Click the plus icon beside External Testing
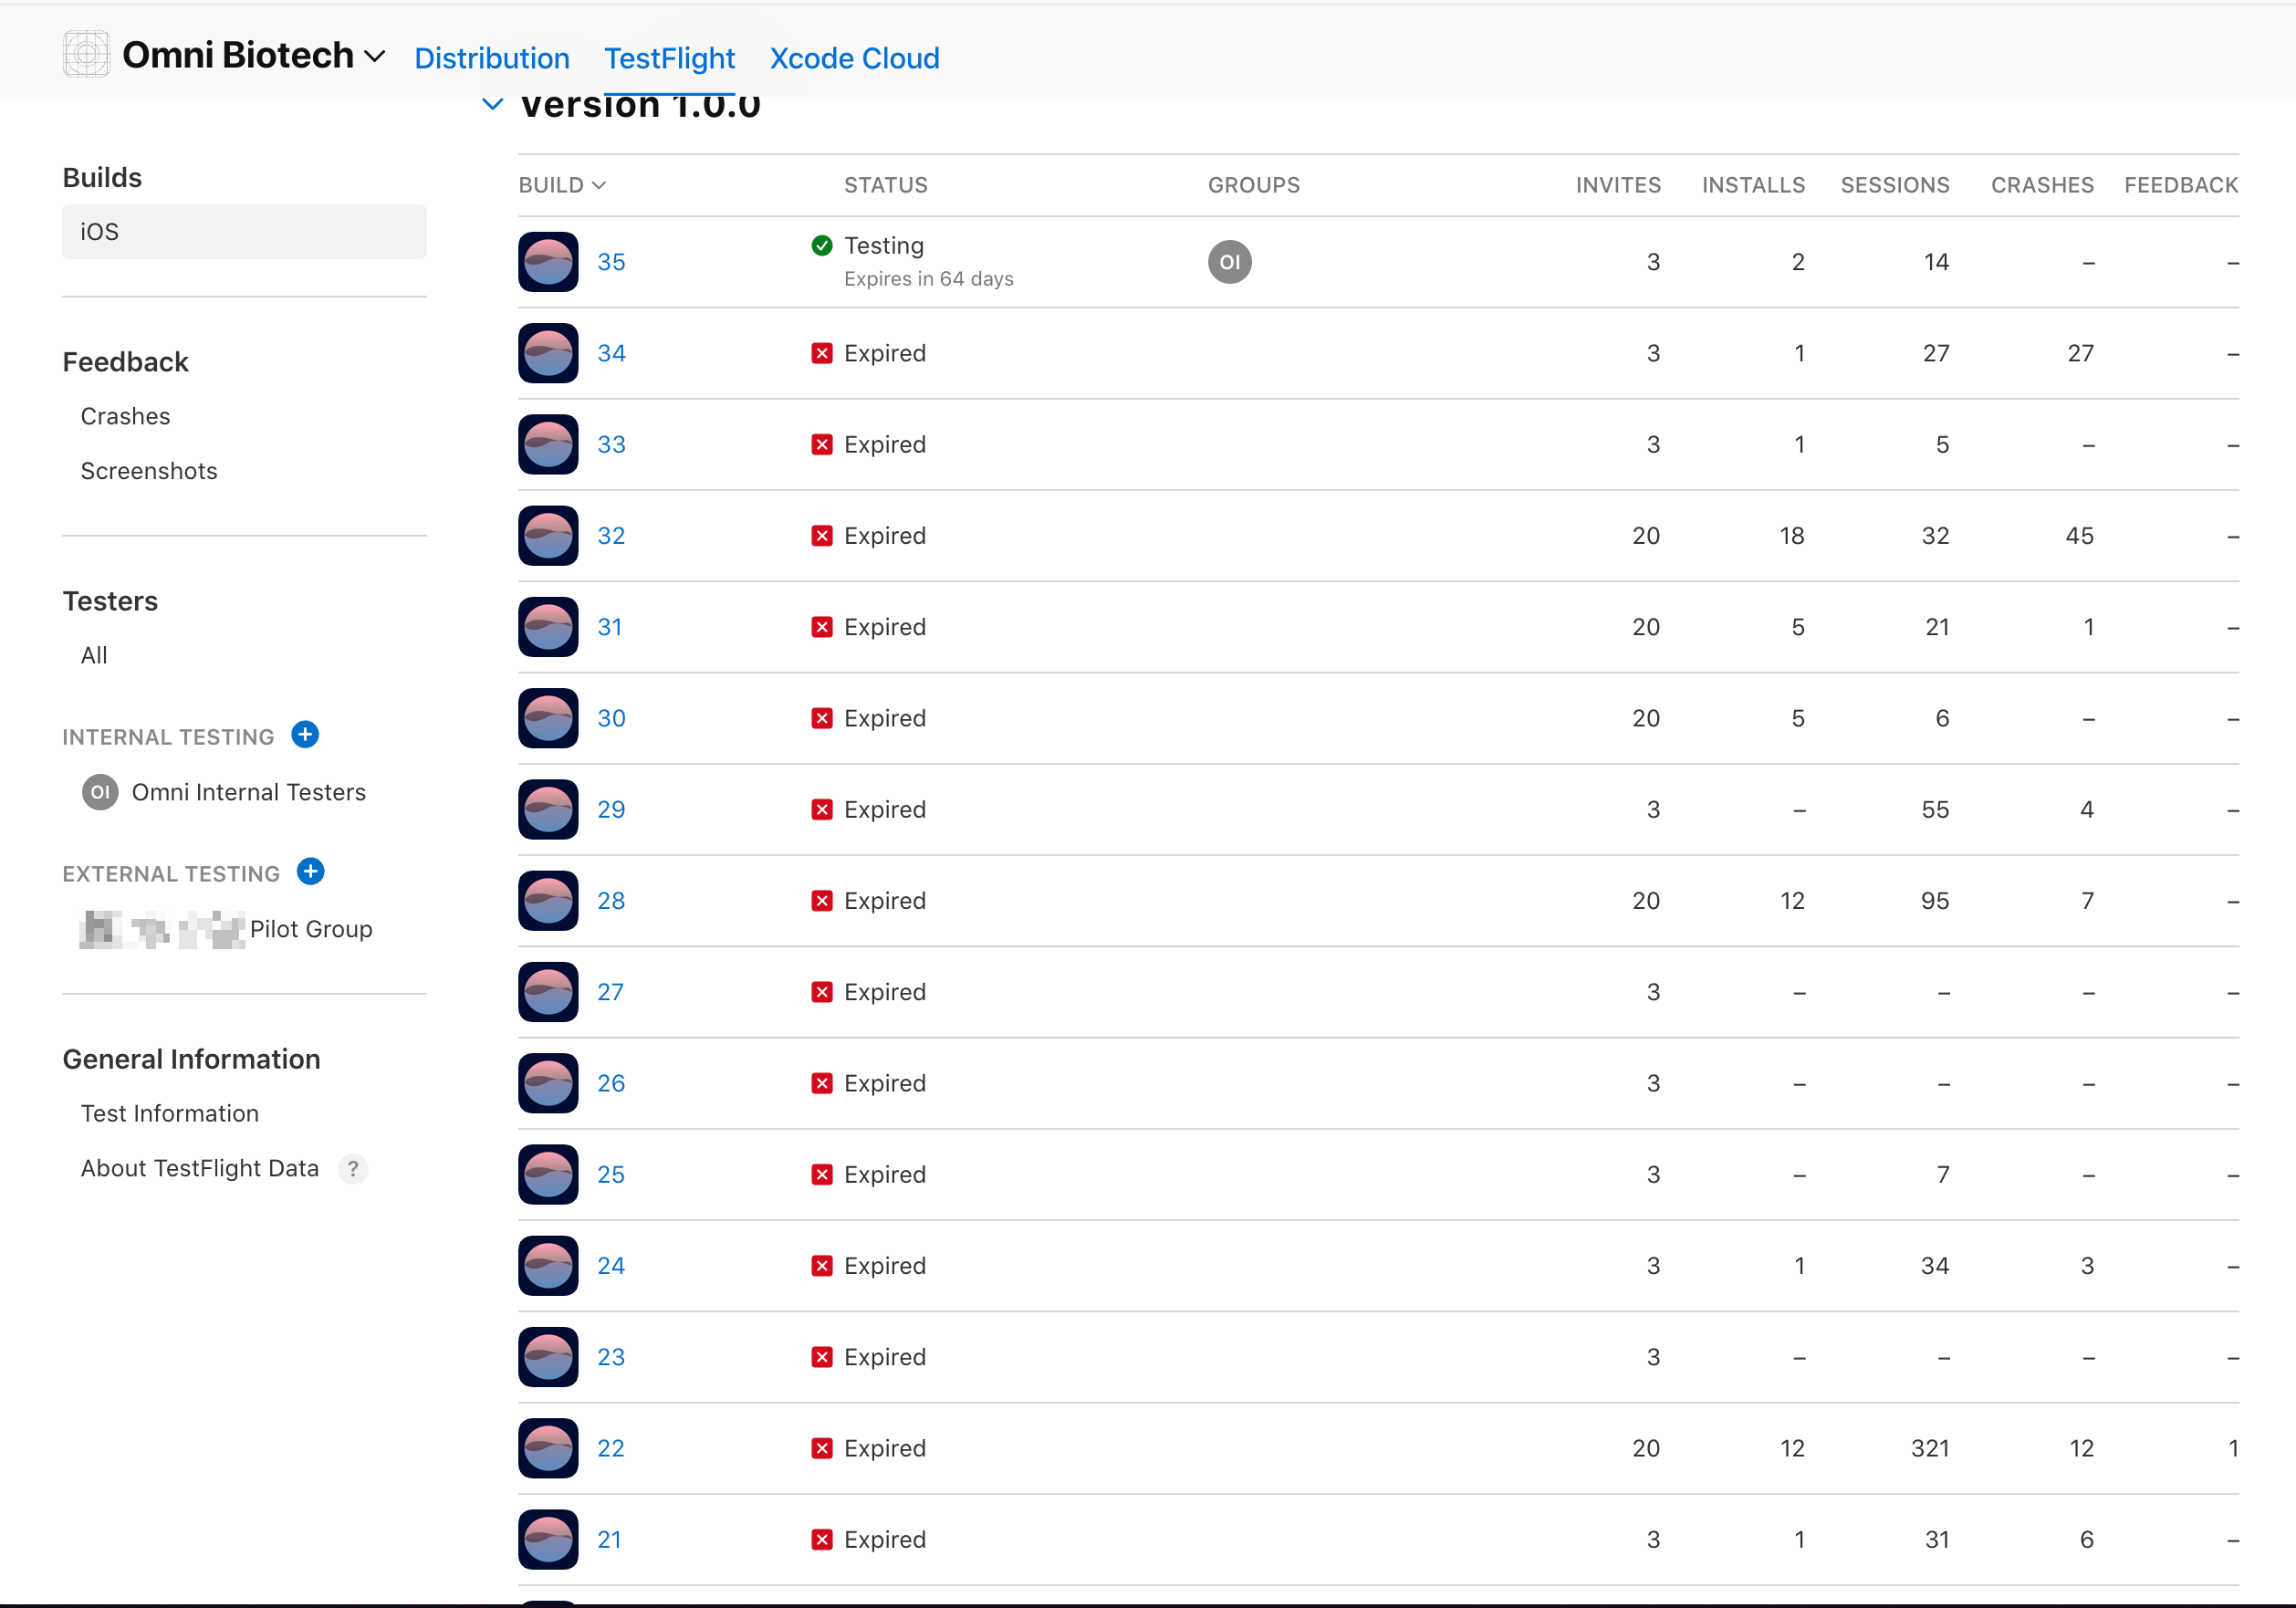2296x1608 pixels. (311, 872)
